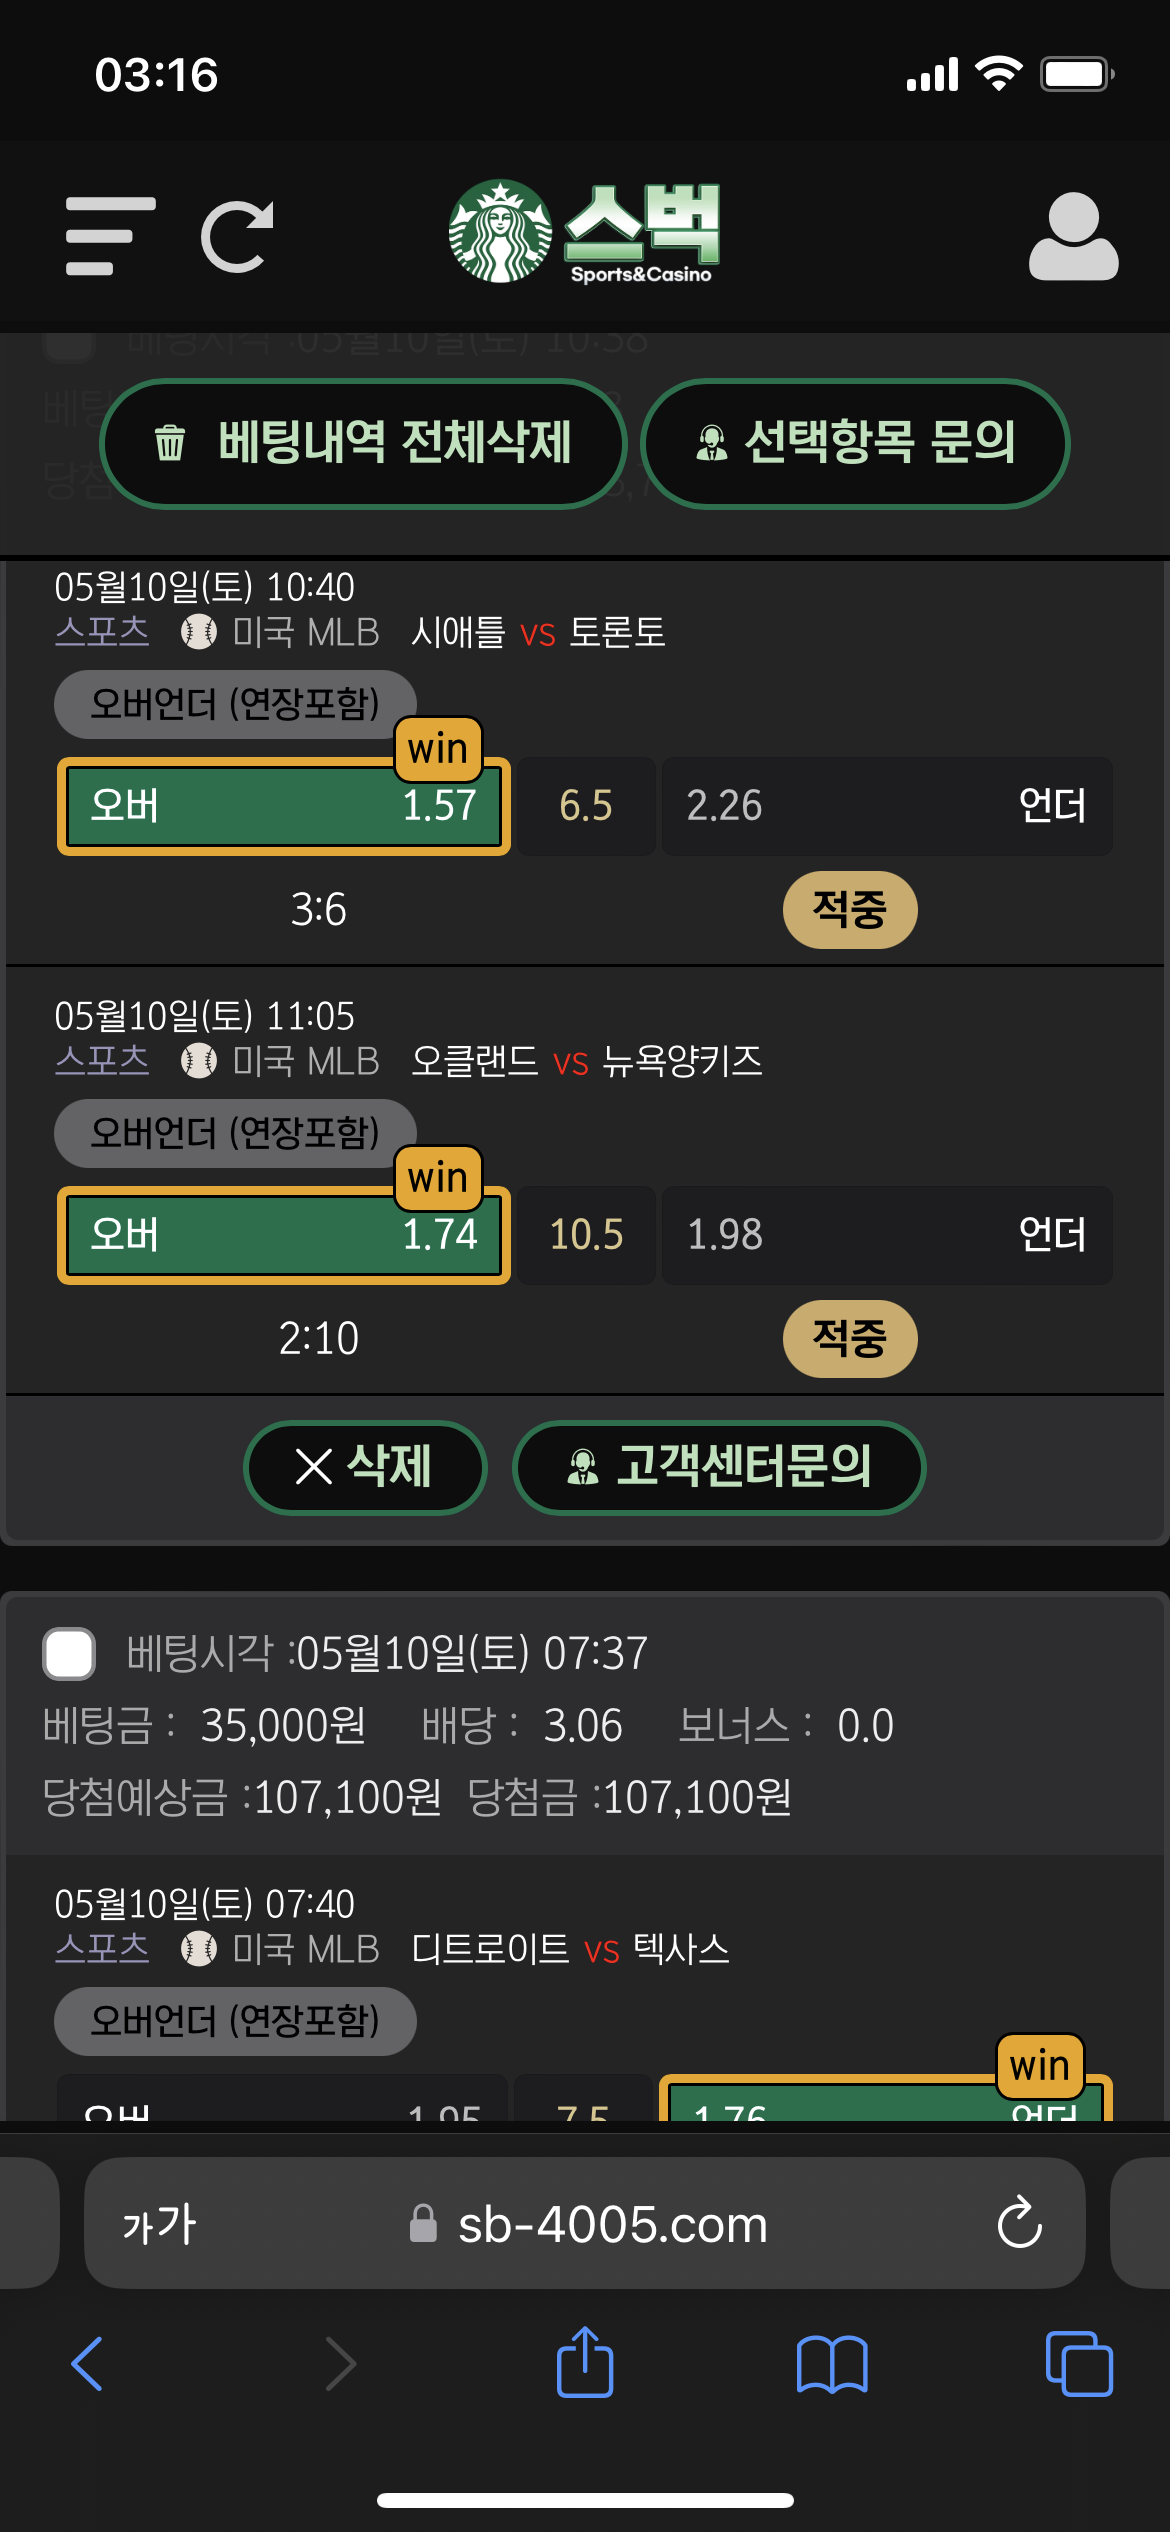Tap 가가 text size menu
Image resolution: width=1170 pixels, height=2532 pixels.
[x=159, y=2224]
